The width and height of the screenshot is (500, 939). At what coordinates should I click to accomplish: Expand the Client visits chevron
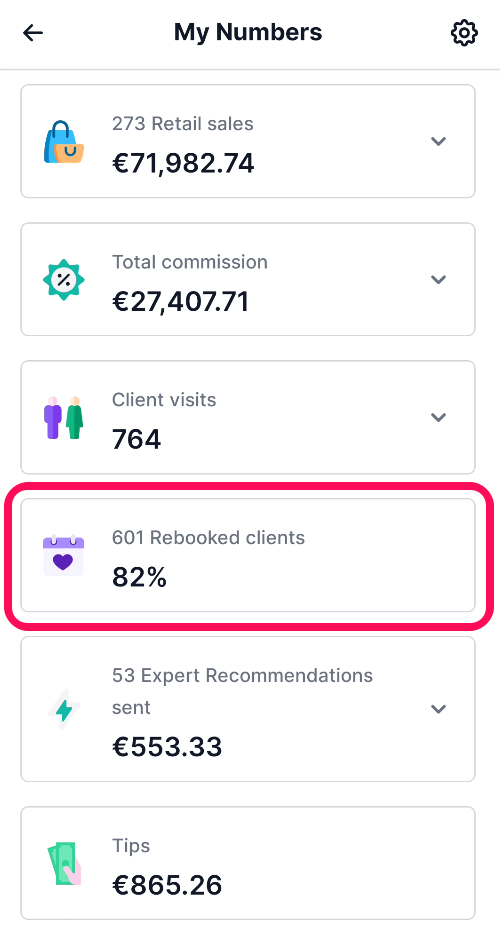tap(439, 417)
